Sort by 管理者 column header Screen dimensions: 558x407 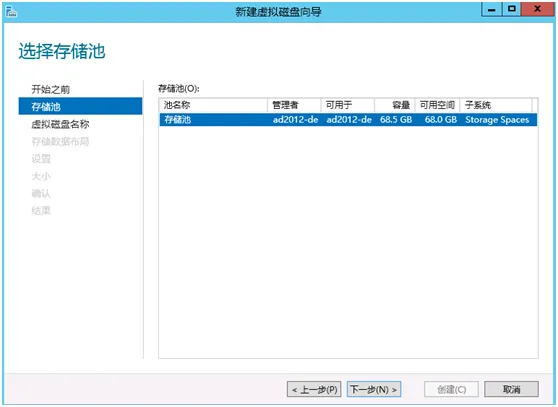coord(294,105)
